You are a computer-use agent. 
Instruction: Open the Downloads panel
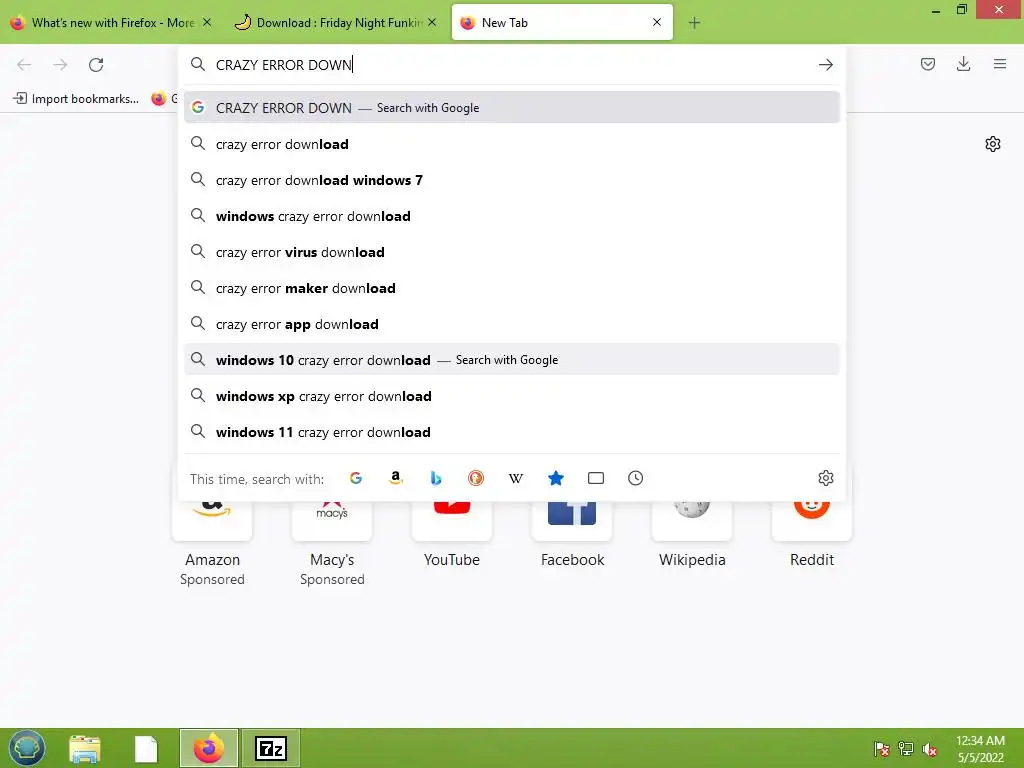coord(963,64)
